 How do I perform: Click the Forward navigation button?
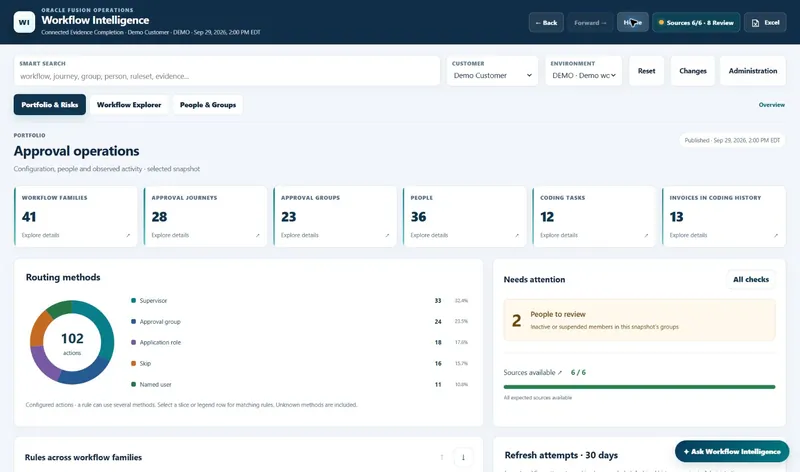coord(590,22)
